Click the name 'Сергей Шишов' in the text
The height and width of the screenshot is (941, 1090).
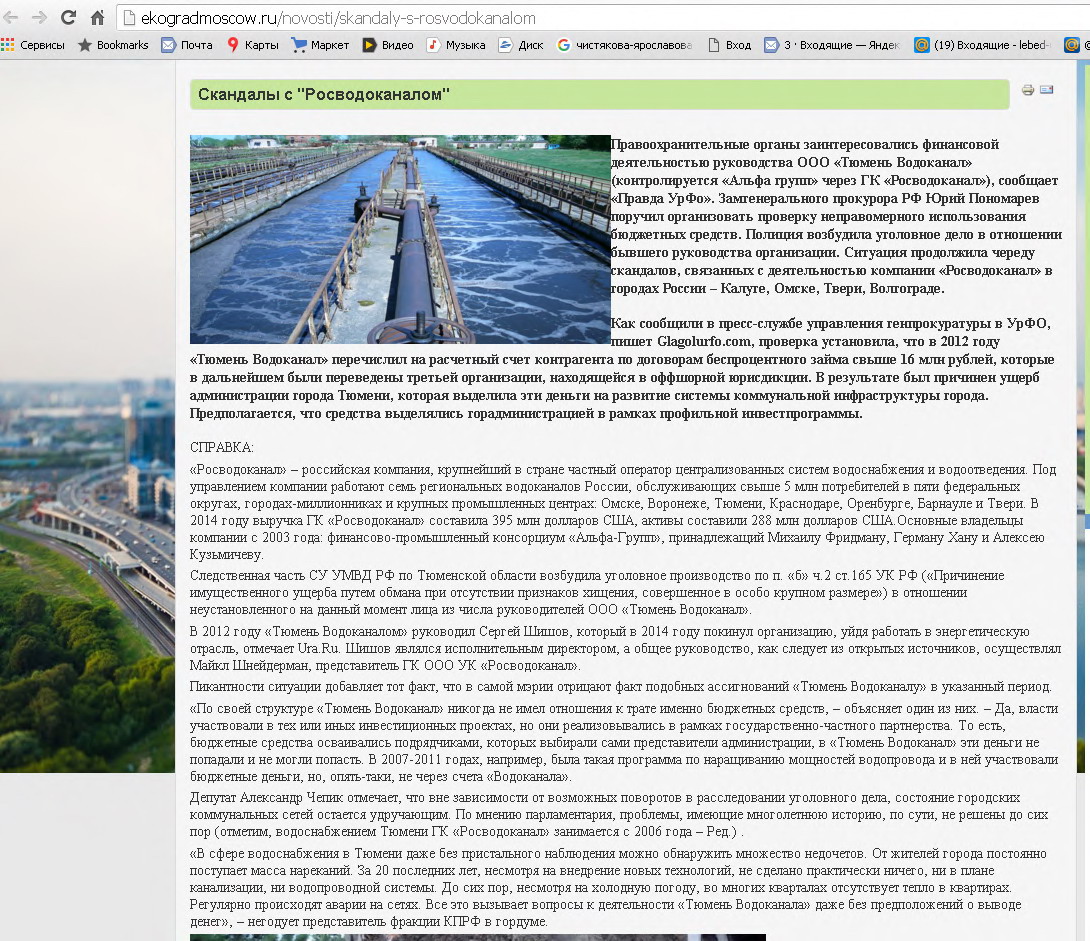[524, 632]
